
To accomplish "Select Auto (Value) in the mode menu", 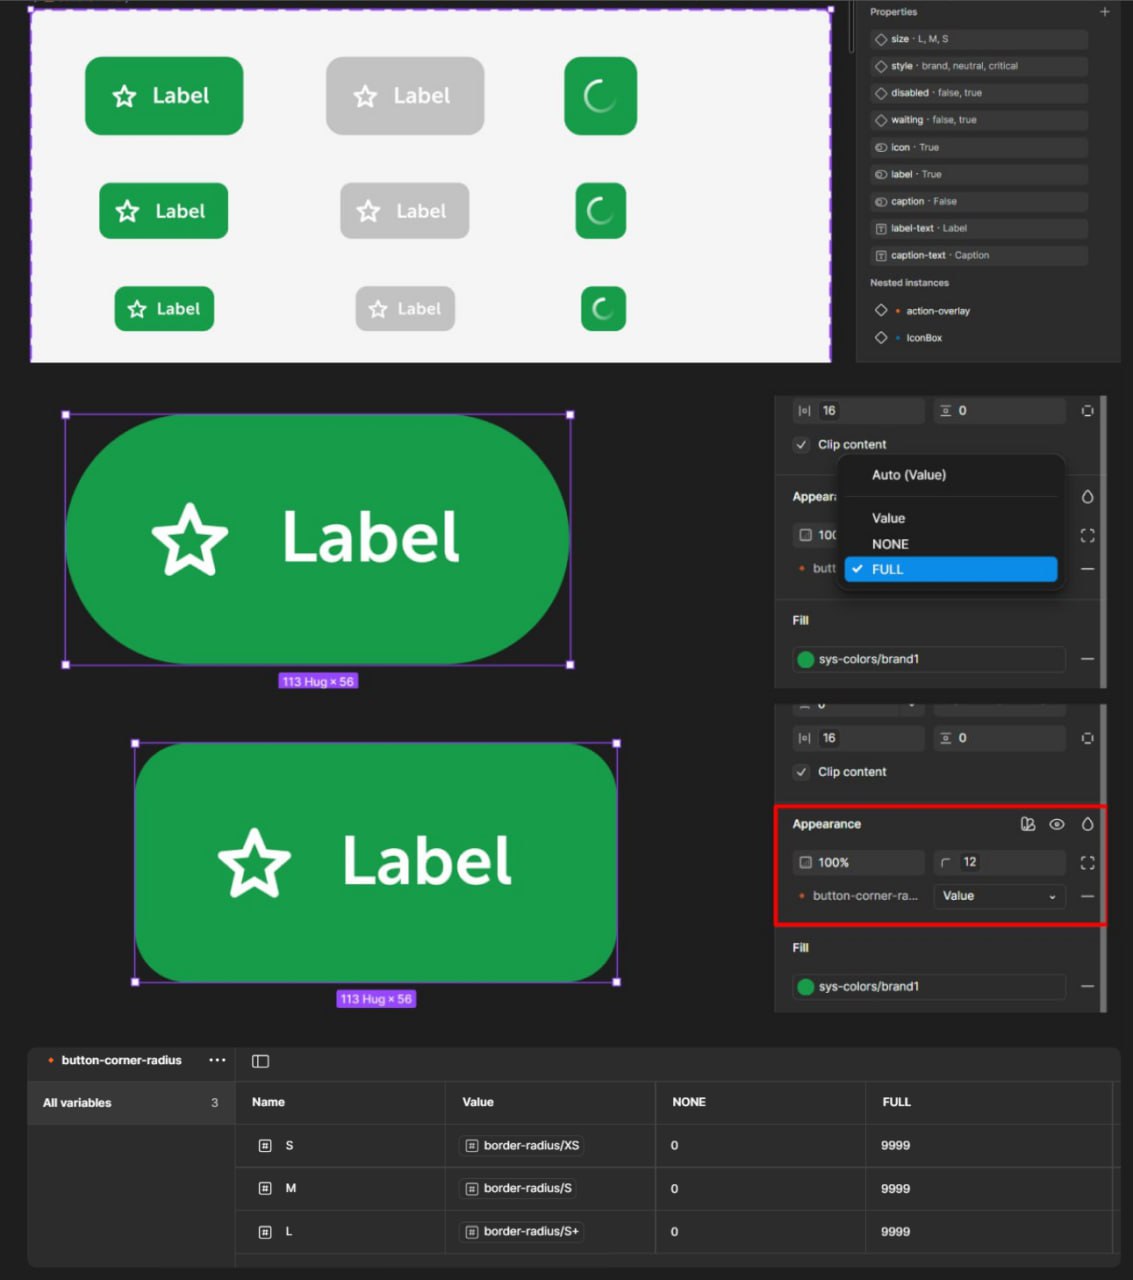I will (x=908, y=475).
